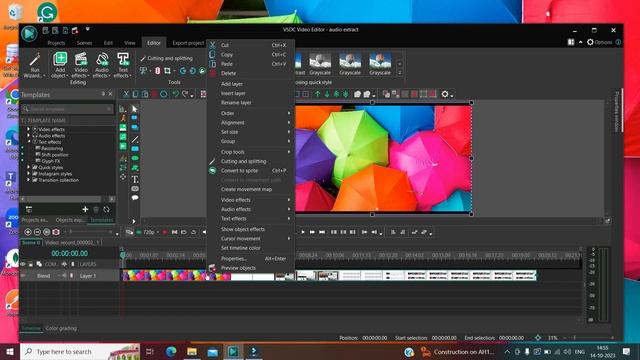Select the ellipse shape tool

point(135,158)
